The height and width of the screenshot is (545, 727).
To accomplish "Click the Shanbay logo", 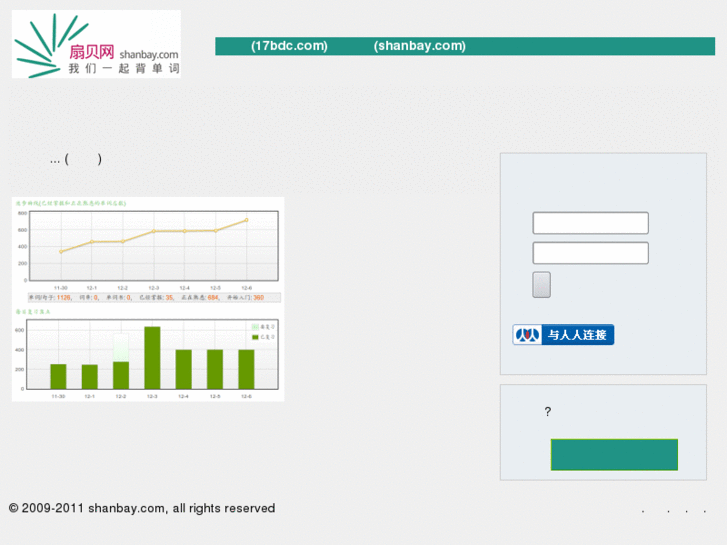I will (x=96, y=44).
